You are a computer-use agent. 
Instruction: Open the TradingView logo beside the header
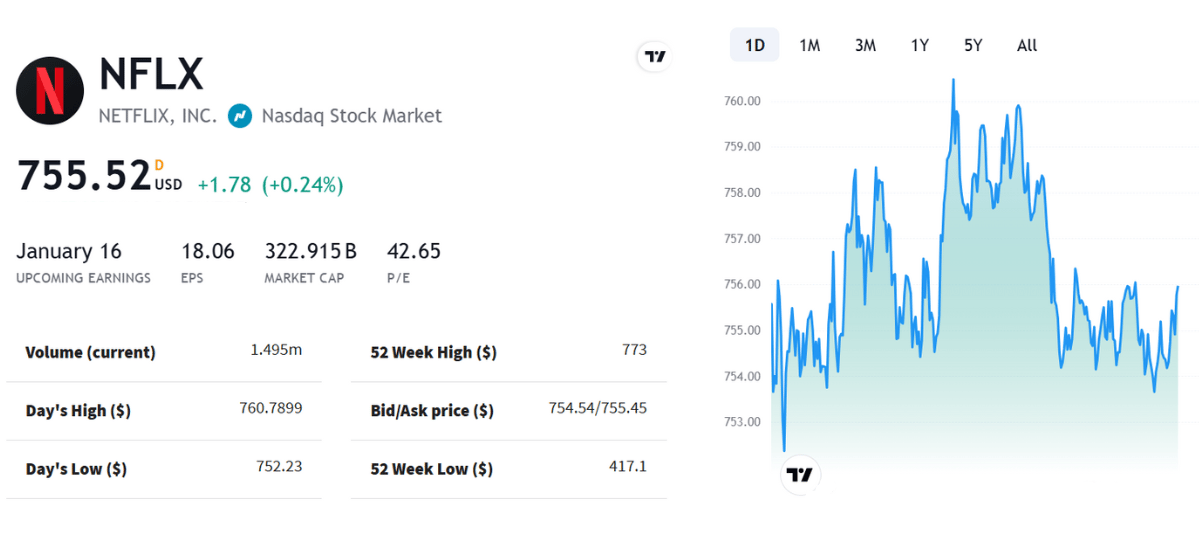(655, 57)
